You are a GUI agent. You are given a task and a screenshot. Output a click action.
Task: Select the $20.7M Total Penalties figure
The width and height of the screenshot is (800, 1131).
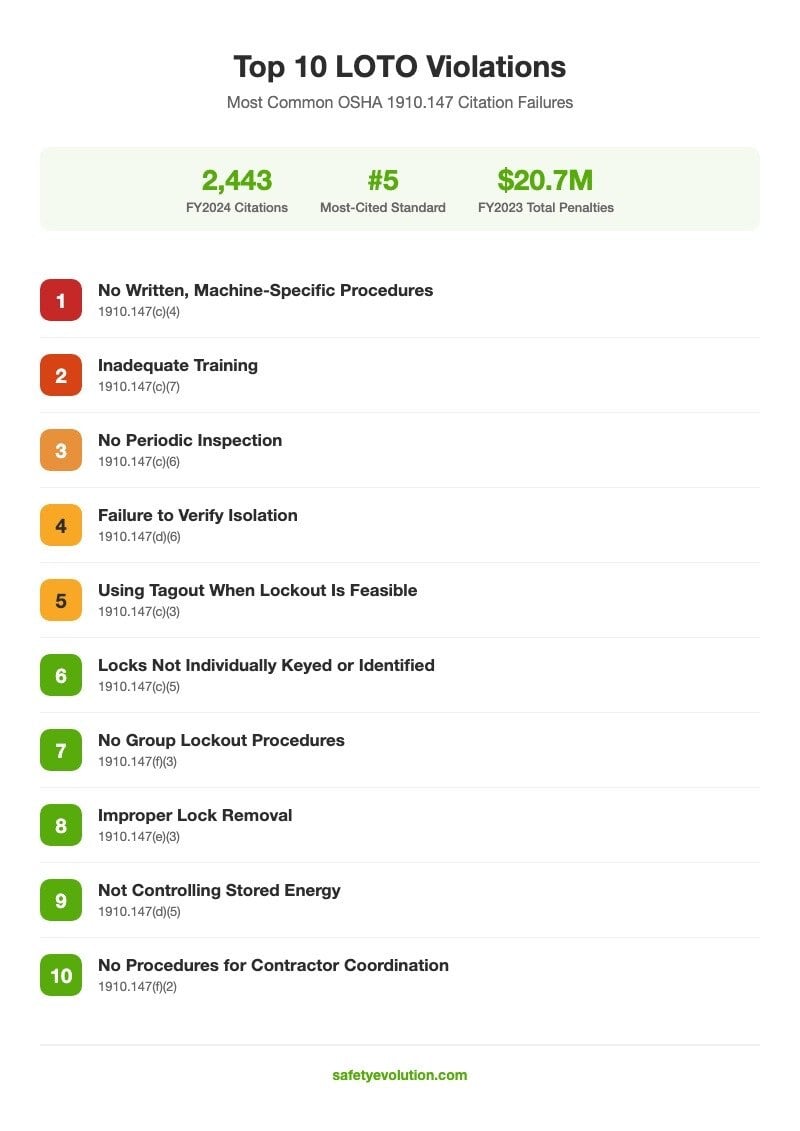pyautogui.click(x=545, y=181)
